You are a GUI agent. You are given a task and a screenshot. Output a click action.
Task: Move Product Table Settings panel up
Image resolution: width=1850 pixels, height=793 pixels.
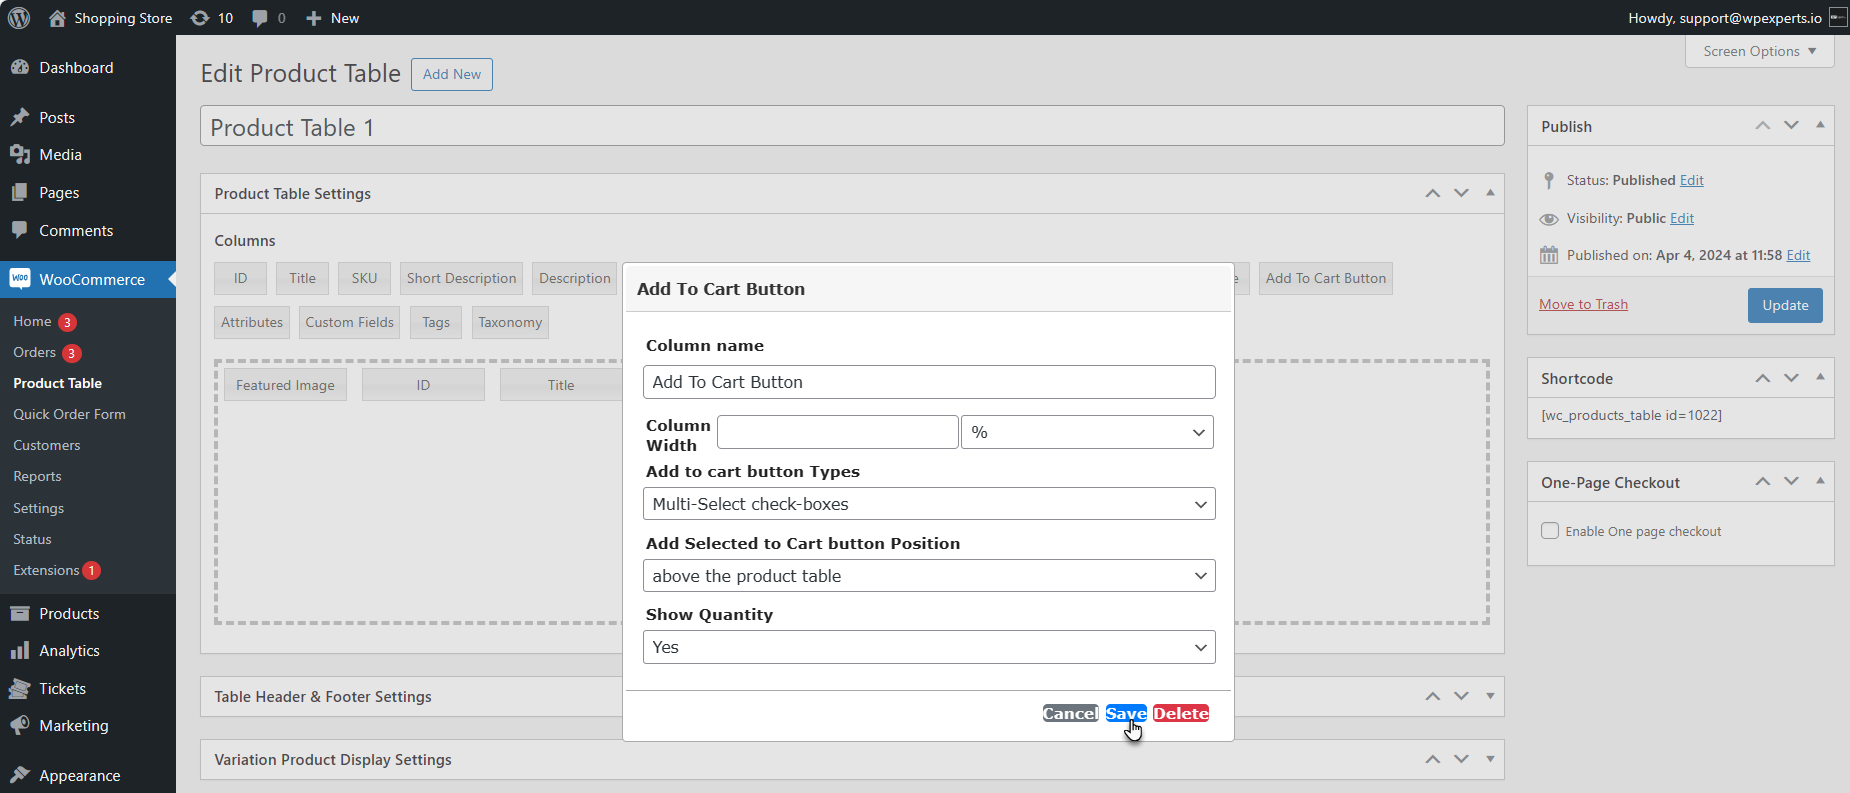click(x=1433, y=193)
